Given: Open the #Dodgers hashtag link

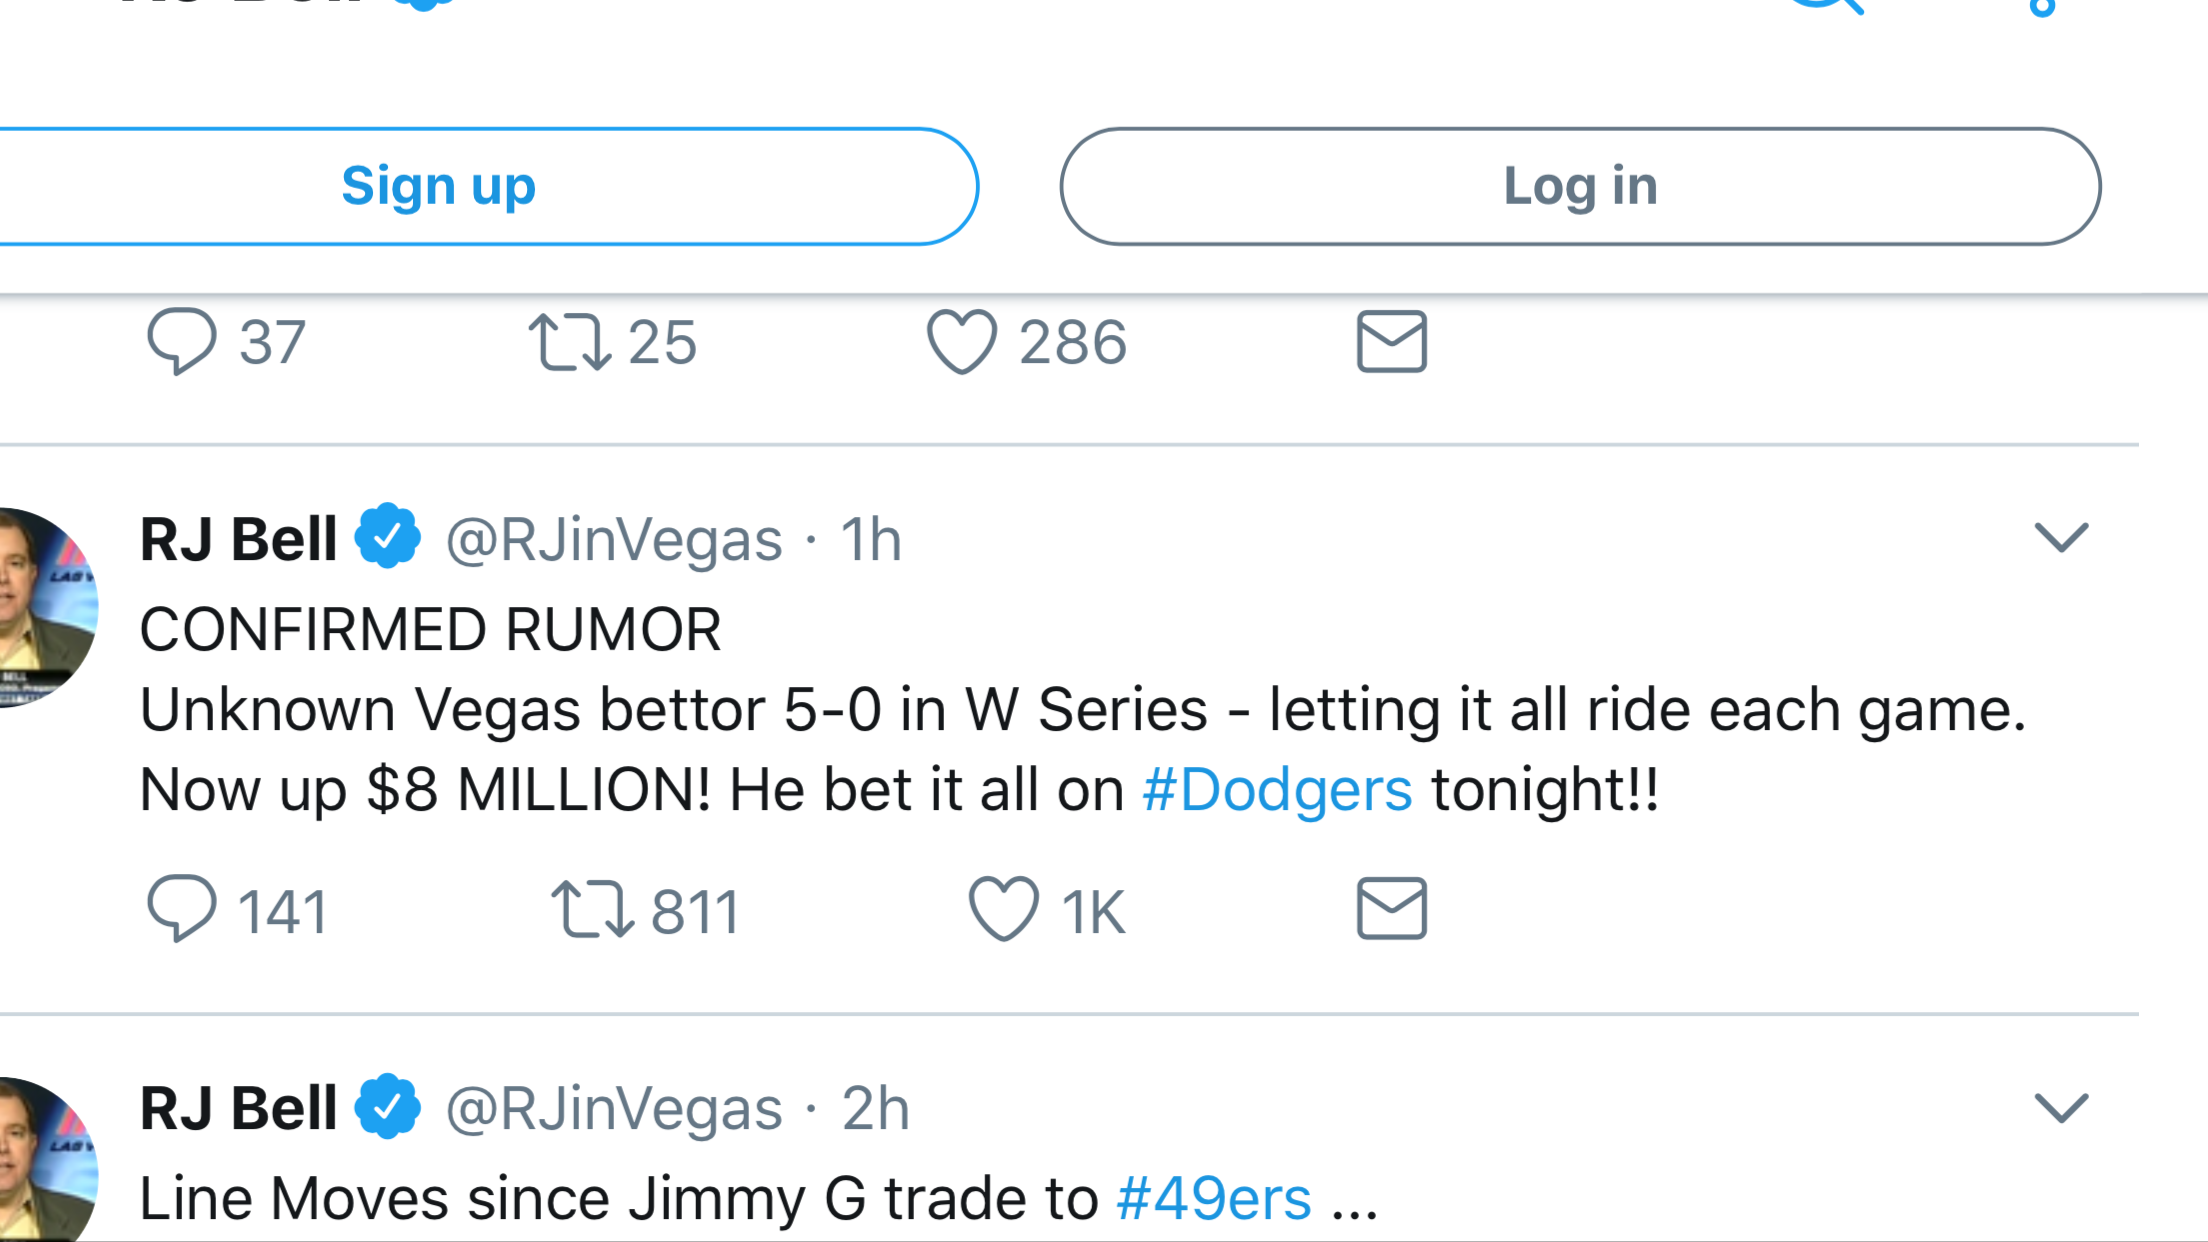Looking at the screenshot, I should click(x=1277, y=790).
